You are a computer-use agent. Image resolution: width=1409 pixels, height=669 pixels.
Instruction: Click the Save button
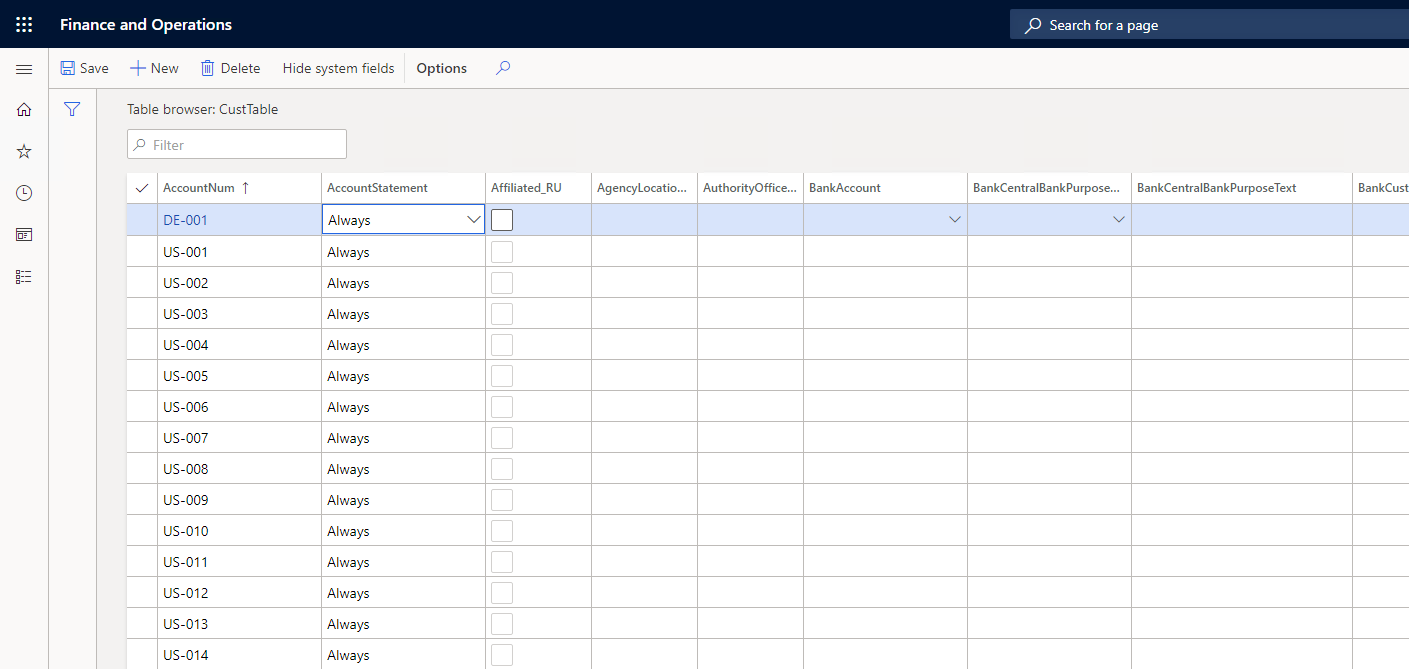pos(84,68)
